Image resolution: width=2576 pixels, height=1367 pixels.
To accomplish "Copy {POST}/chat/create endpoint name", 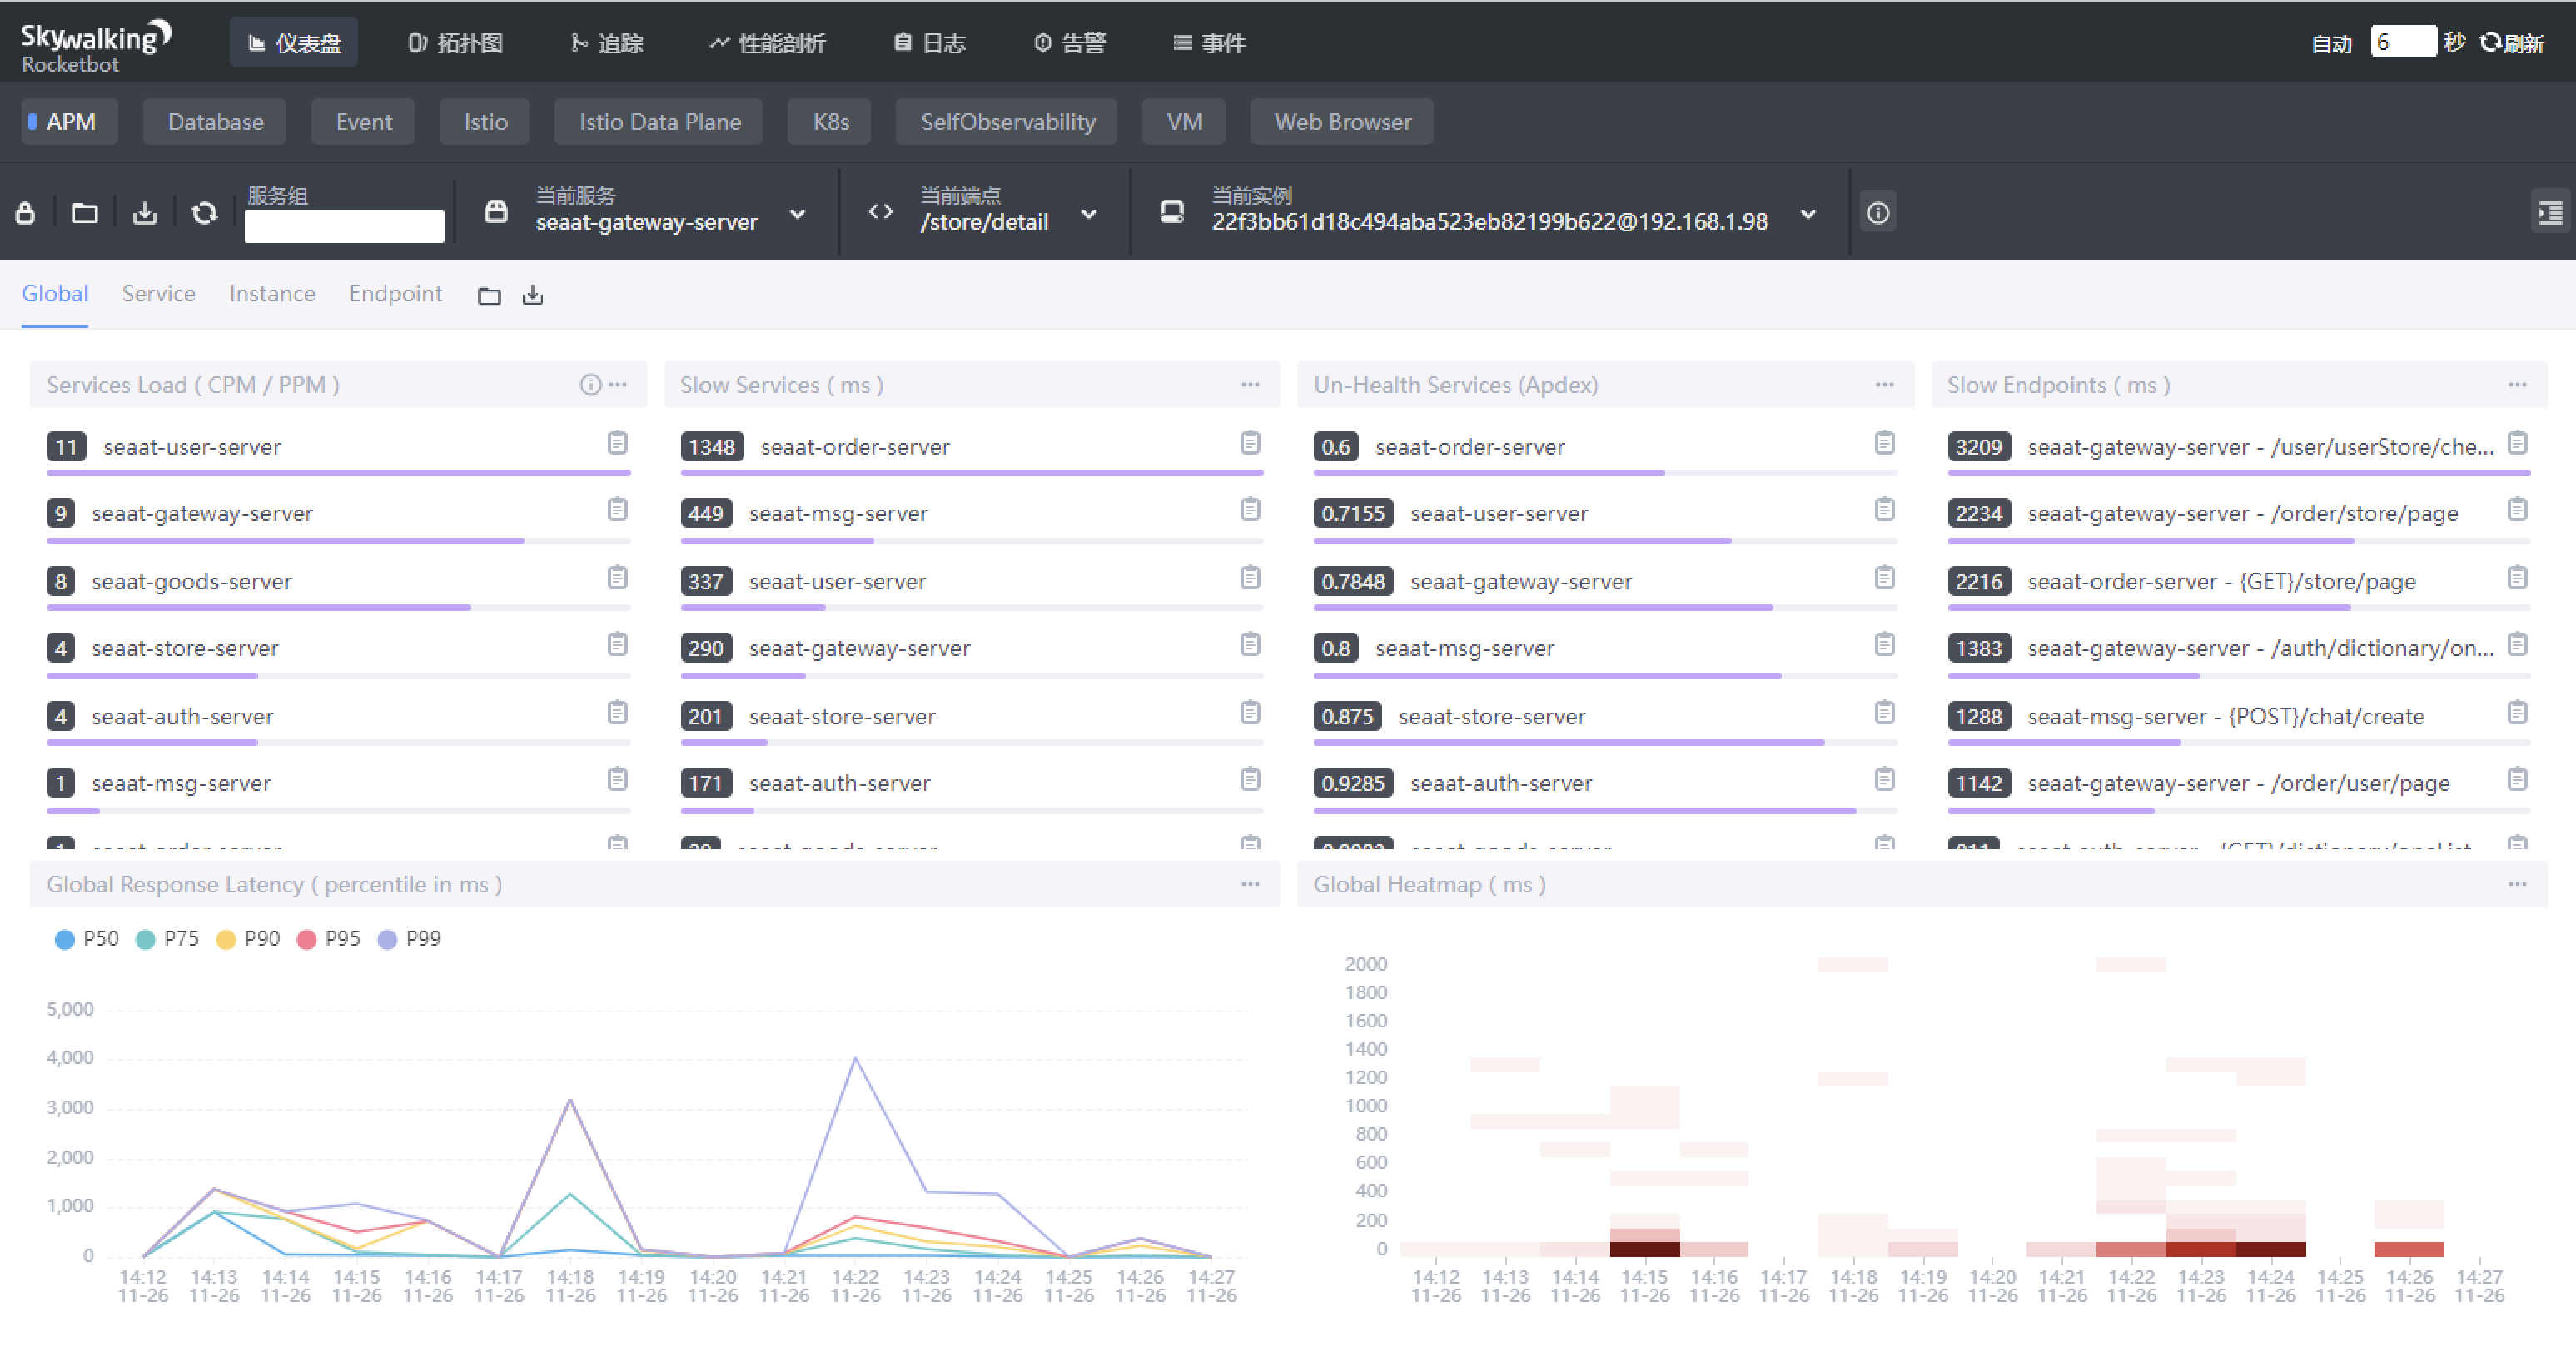I will 2518,712.
